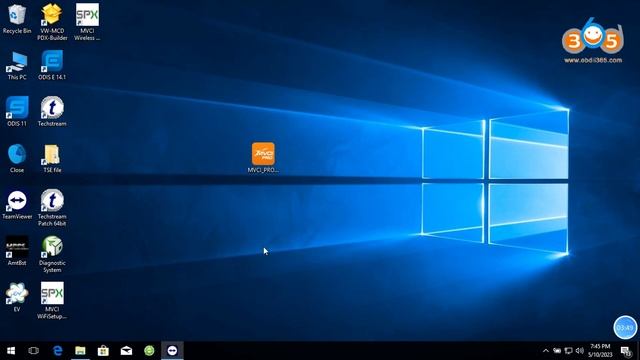Launch VW-MCD PDX-Builder shortcut
This screenshot has width=640, height=360.
click(52, 22)
